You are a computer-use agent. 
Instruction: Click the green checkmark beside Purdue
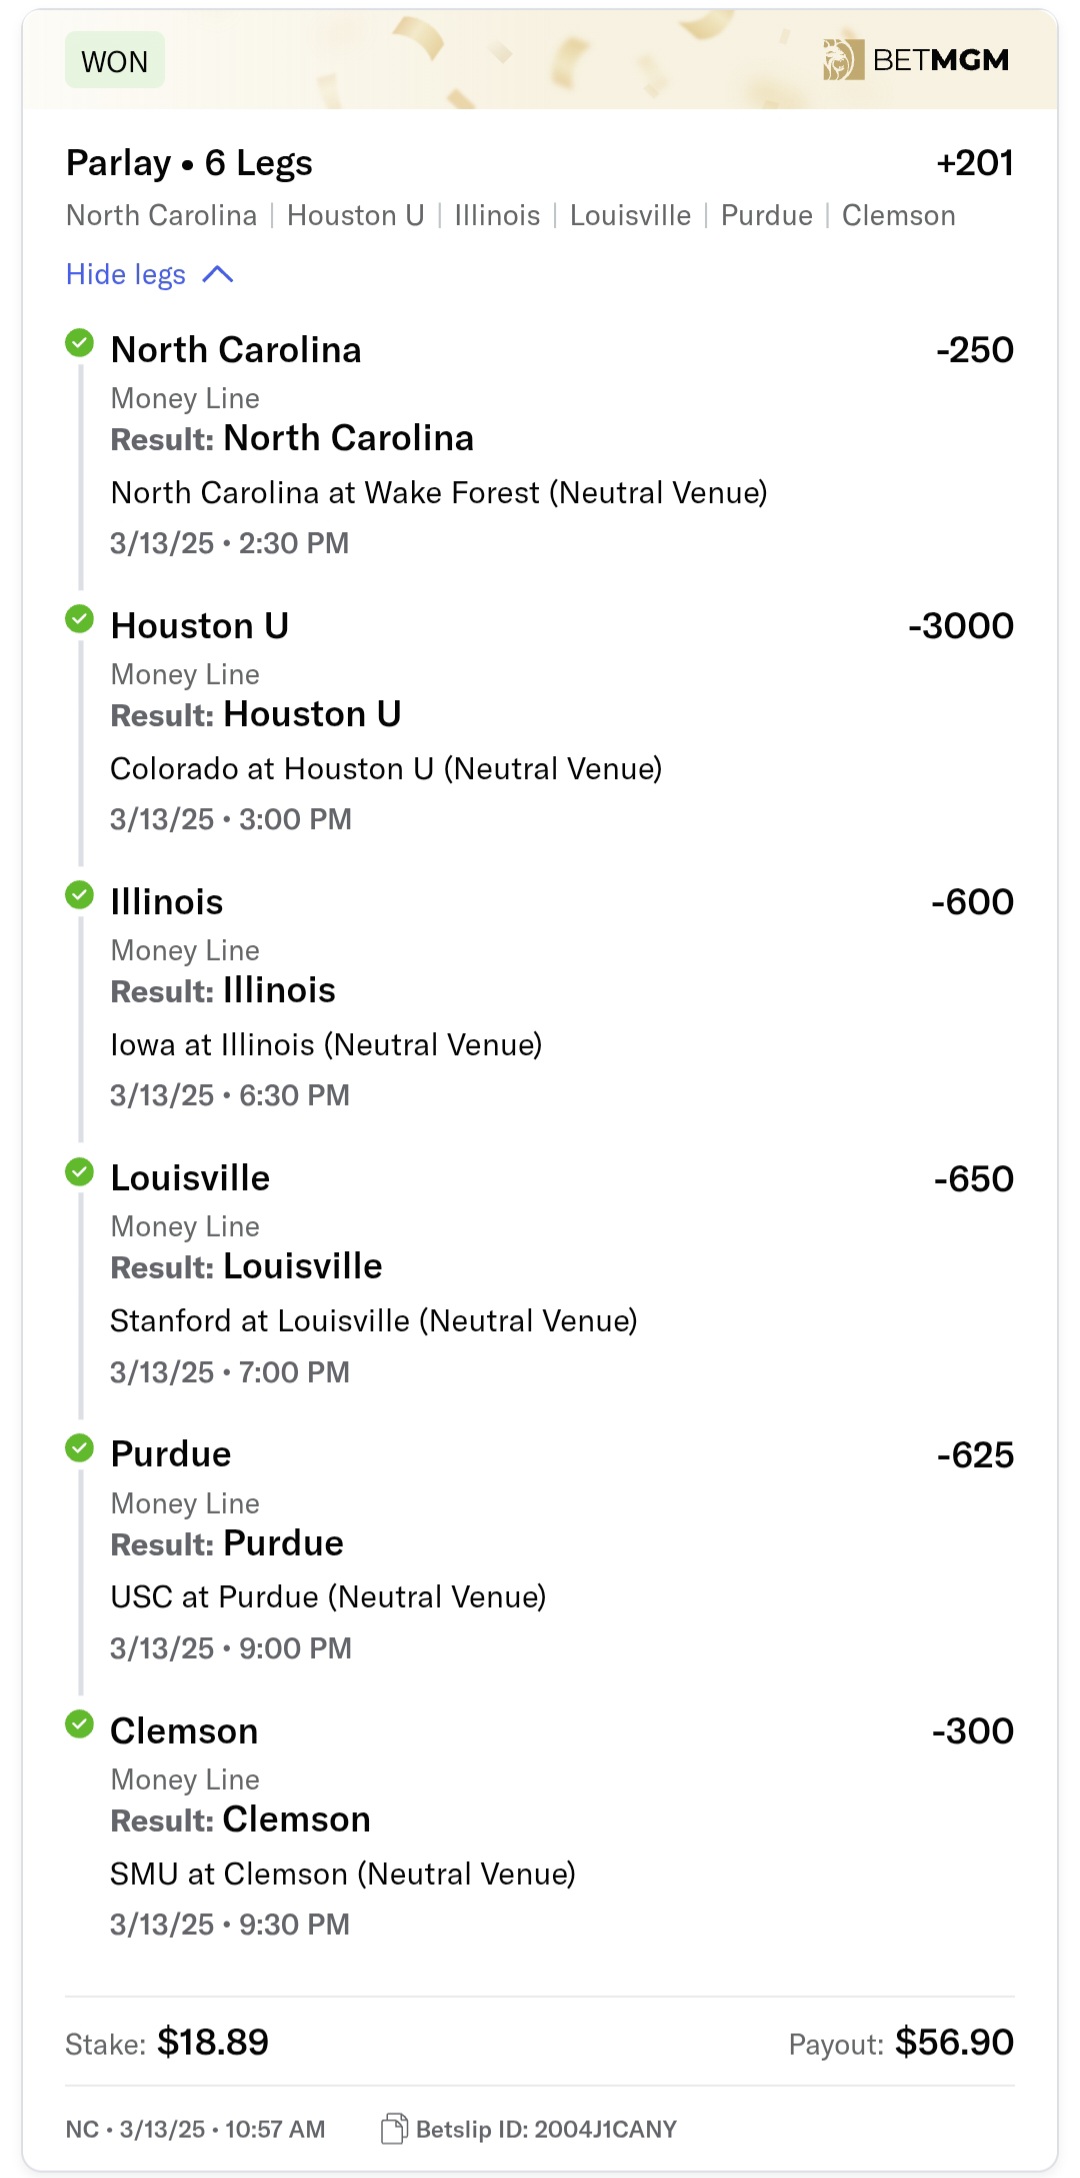79,1447
